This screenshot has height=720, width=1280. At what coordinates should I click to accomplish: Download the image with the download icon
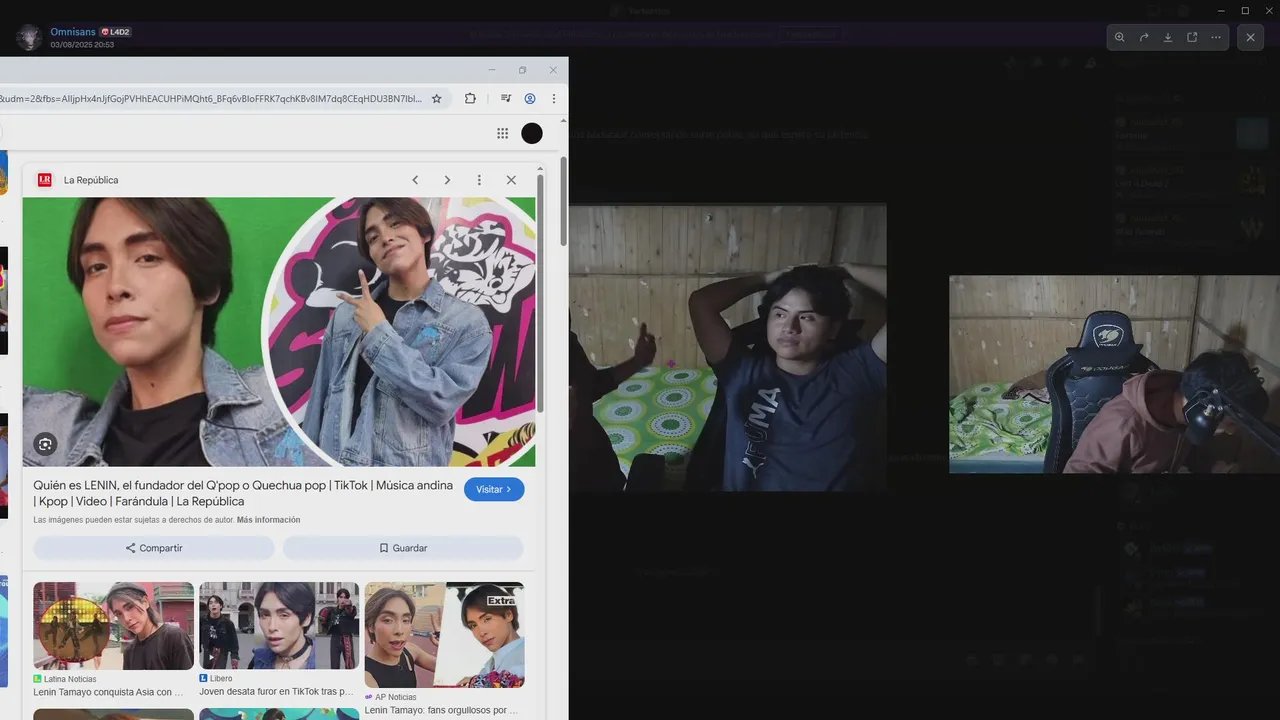1168,37
